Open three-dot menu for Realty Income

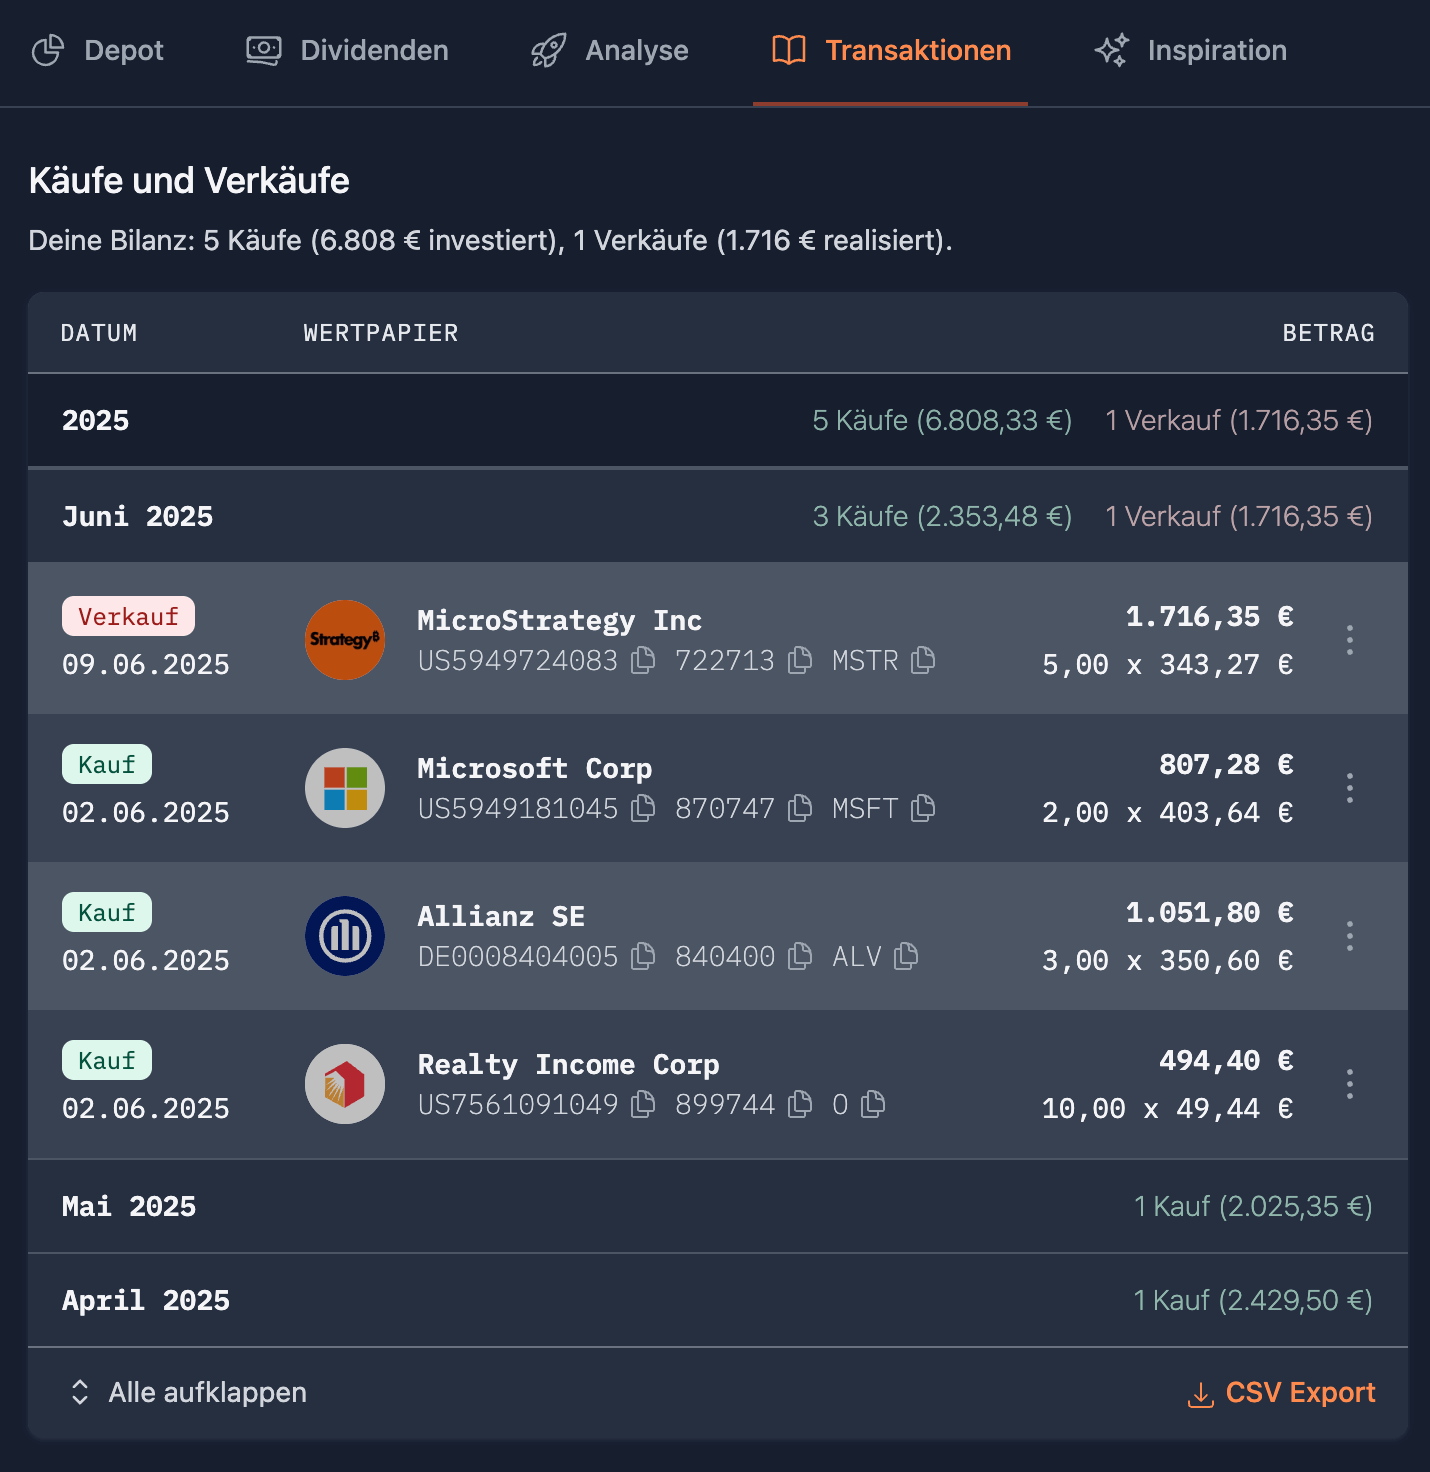click(x=1350, y=1084)
